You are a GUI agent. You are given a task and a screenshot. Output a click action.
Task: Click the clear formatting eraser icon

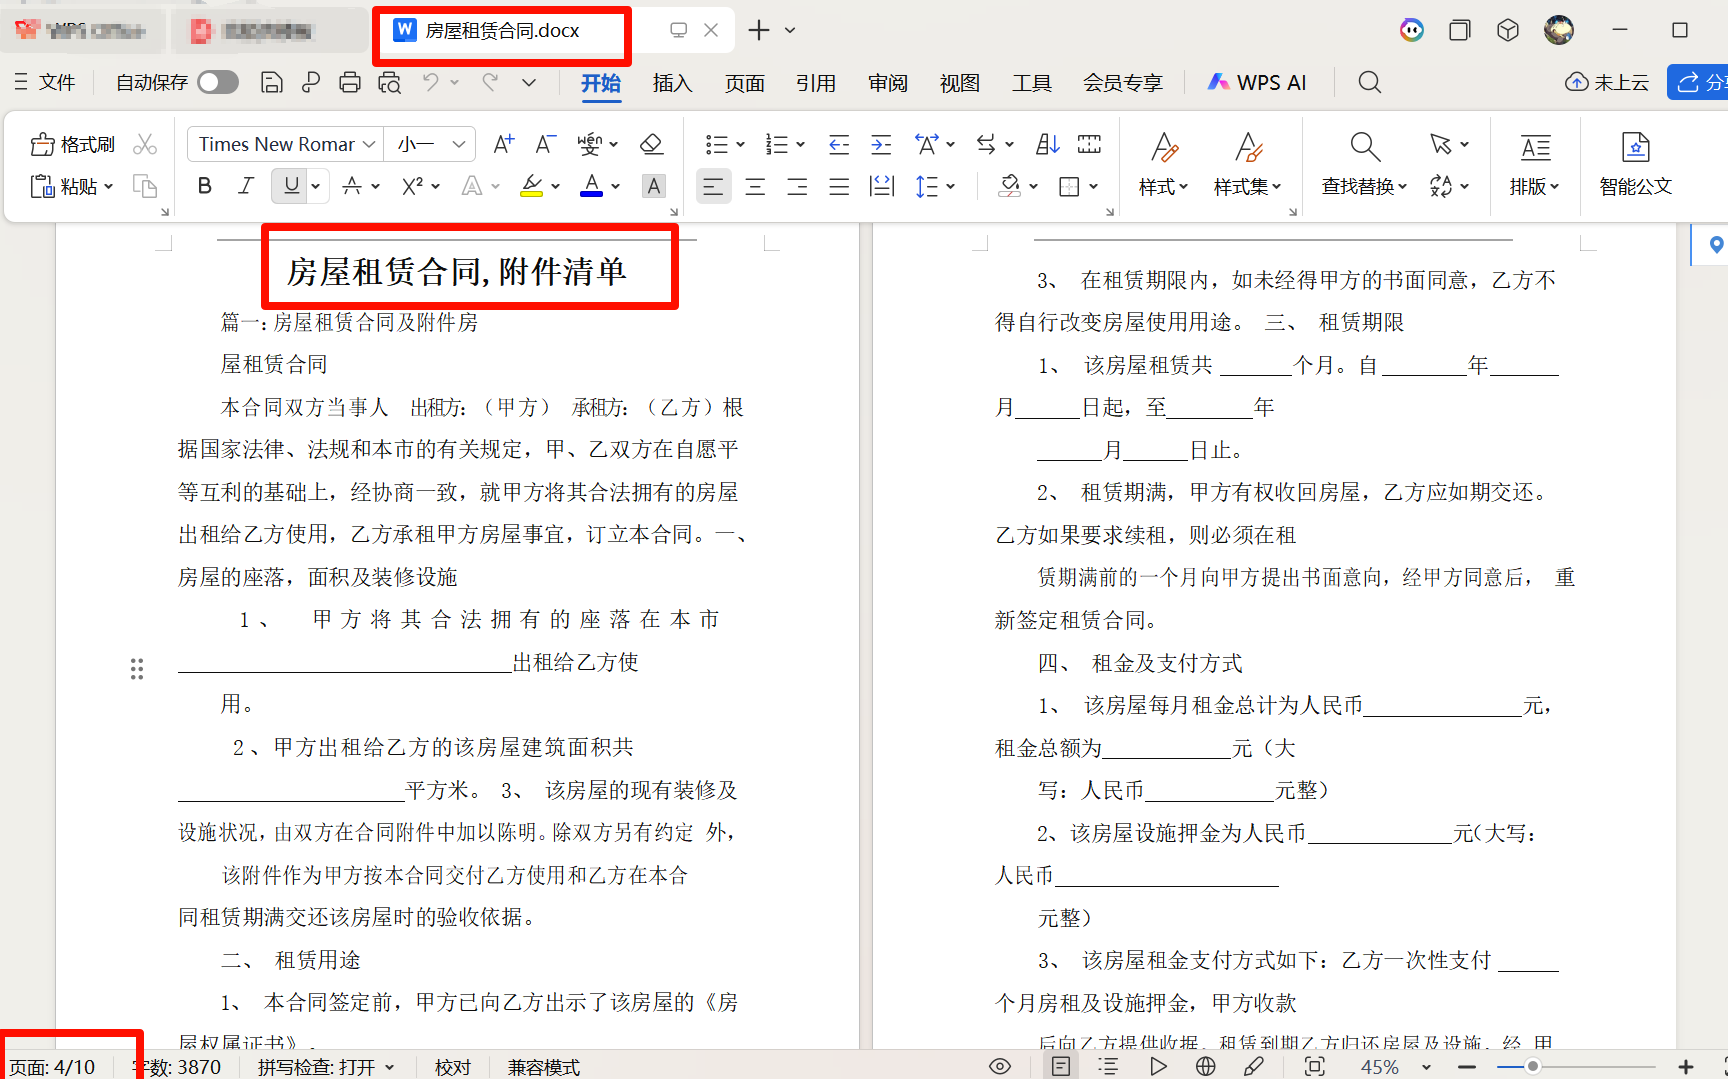[651, 144]
